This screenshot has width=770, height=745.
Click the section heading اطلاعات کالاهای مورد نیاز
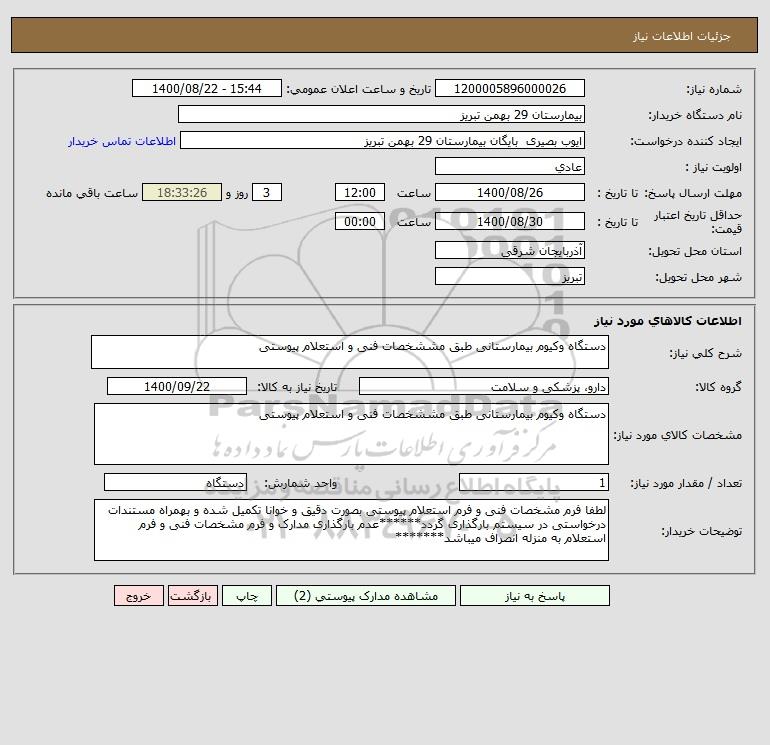coord(668,321)
